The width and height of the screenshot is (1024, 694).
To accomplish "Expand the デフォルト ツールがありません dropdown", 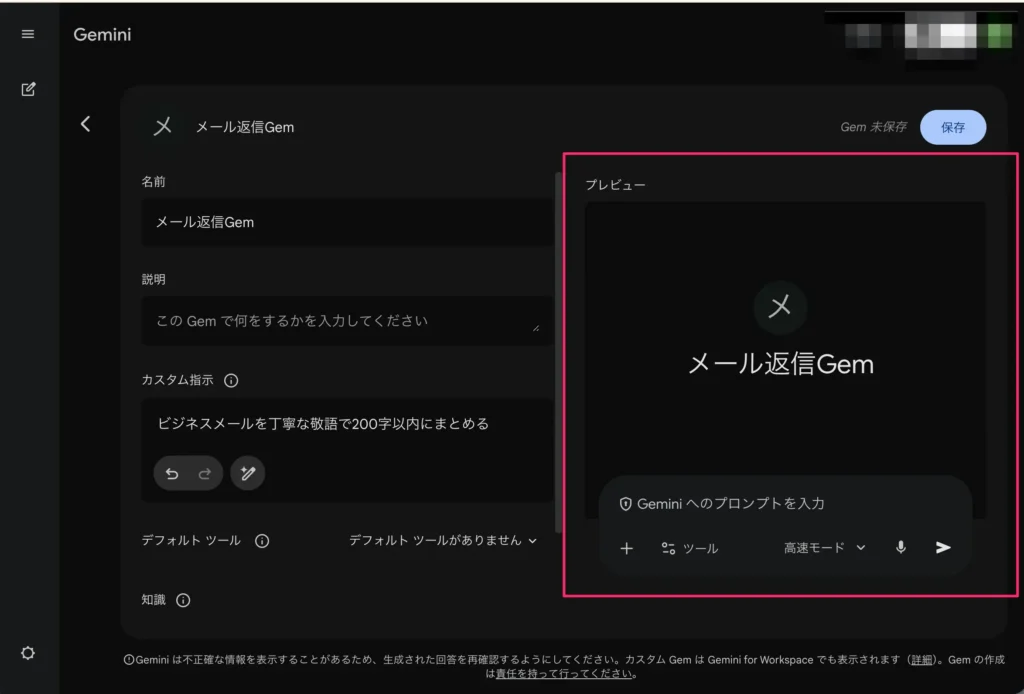I will [x=443, y=541].
